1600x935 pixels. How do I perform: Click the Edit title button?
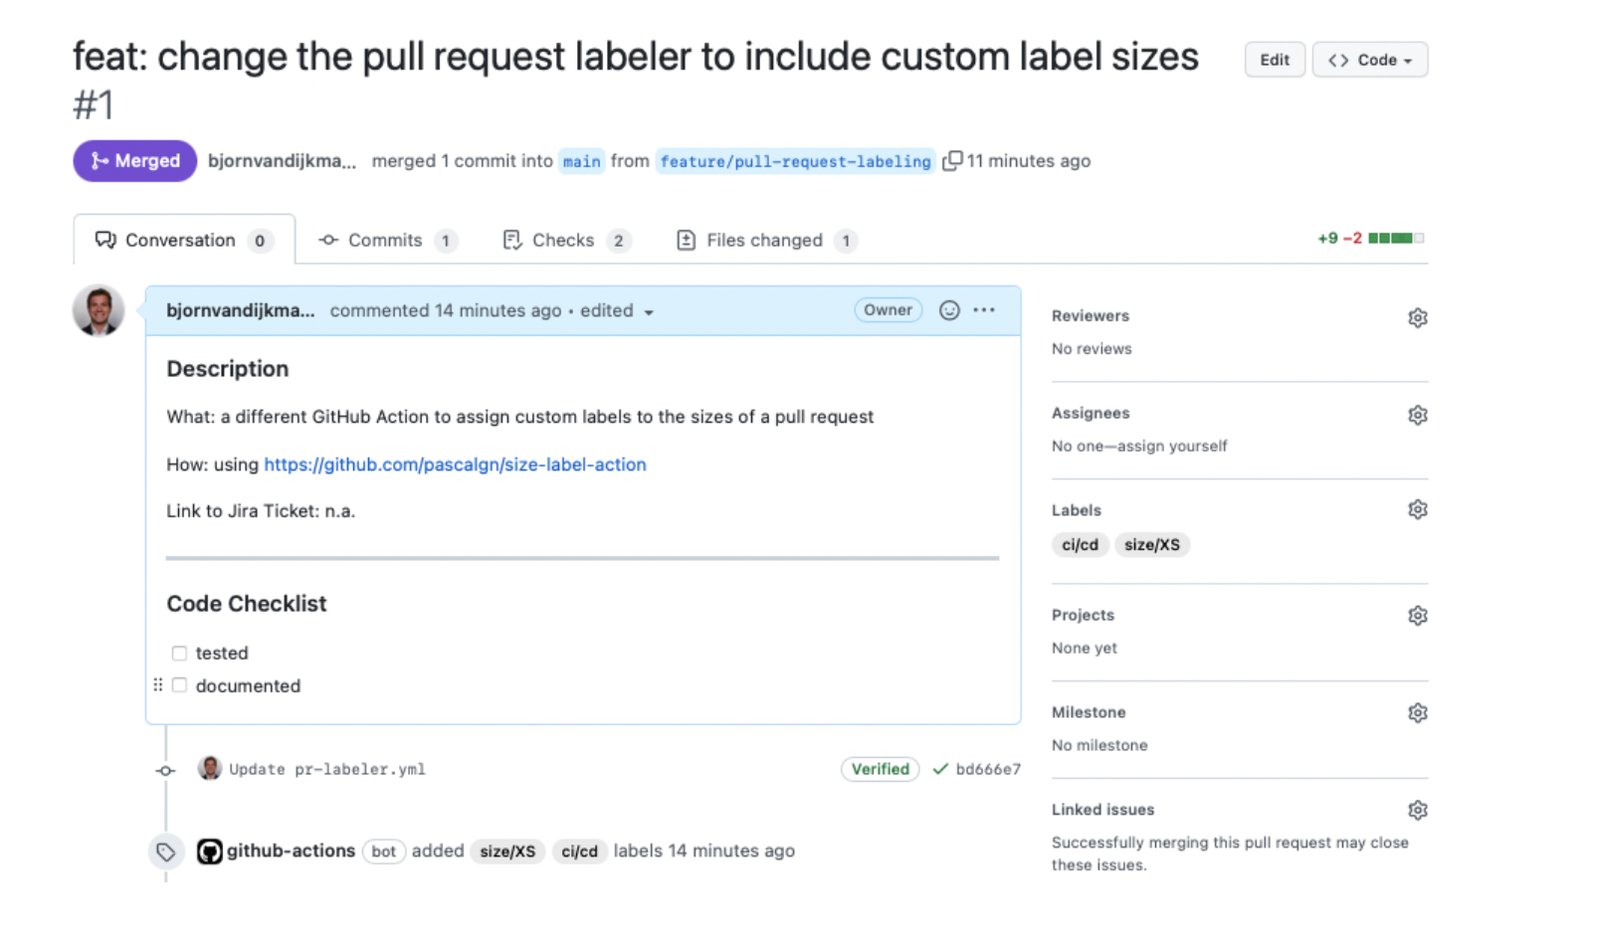coord(1274,60)
